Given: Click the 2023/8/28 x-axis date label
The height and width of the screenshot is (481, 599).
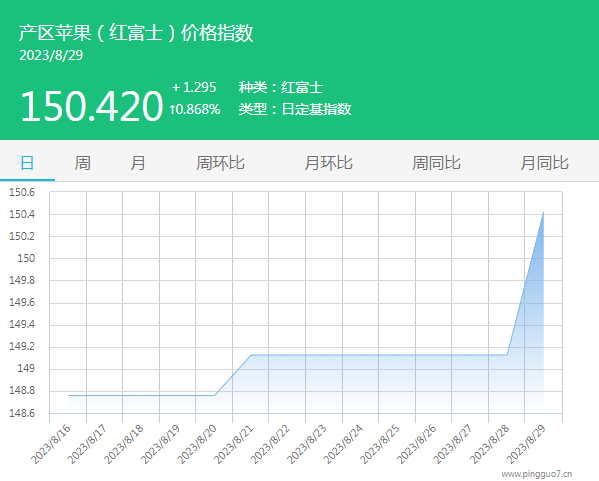Looking at the screenshot, I should click(x=489, y=444).
